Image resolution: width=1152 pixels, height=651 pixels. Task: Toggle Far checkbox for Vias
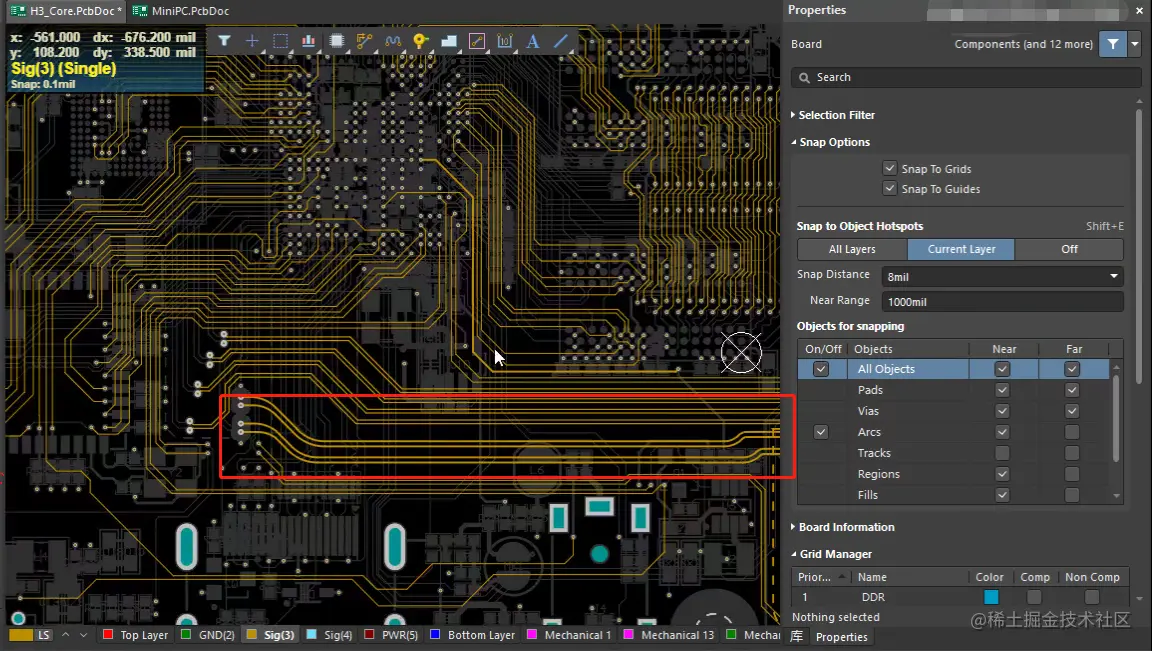1072,411
